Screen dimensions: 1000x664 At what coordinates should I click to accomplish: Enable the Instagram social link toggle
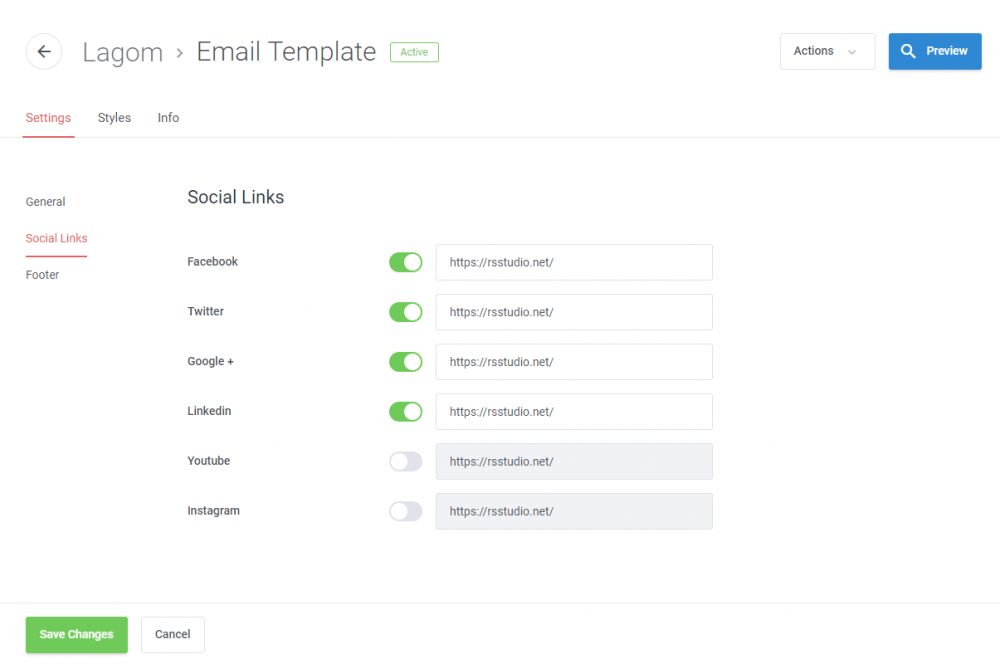(405, 511)
